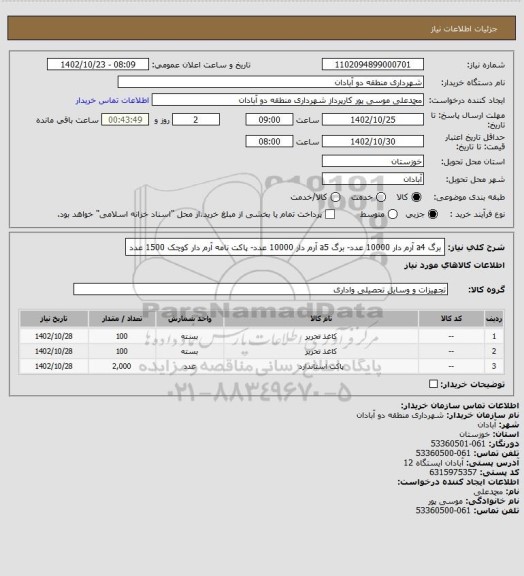Click row 3 unit عدد
The height and width of the screenshot is (576, 524).
click(190, 367)
